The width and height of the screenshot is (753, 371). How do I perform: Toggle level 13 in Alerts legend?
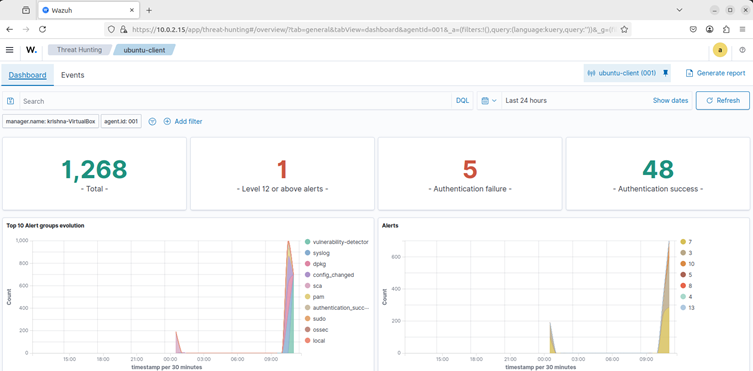687,308
